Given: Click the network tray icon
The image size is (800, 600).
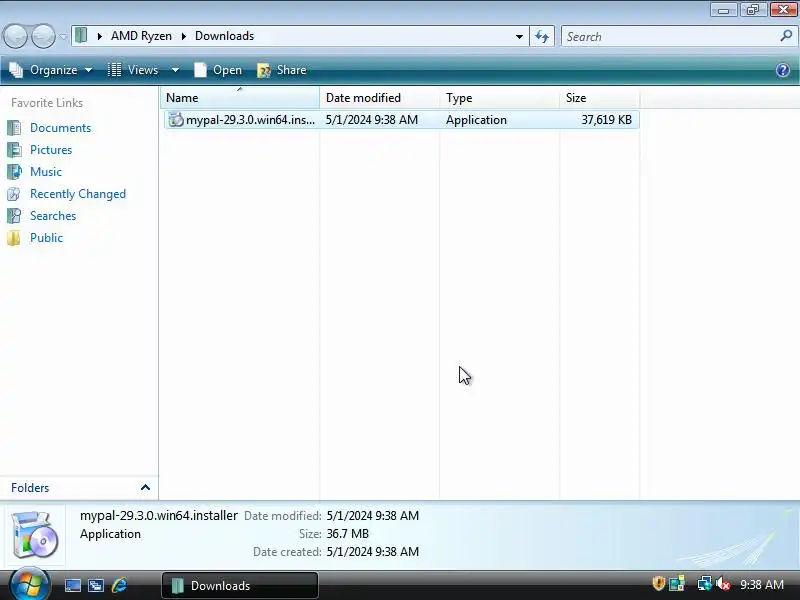Looking at the screenshot, I should pos(704,583).
